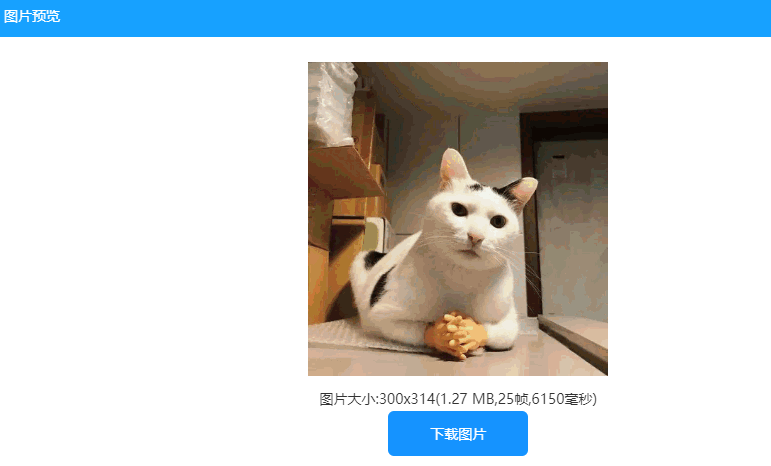
Task: Click the orange toy hands under the cat
Action: click(456, 335)
